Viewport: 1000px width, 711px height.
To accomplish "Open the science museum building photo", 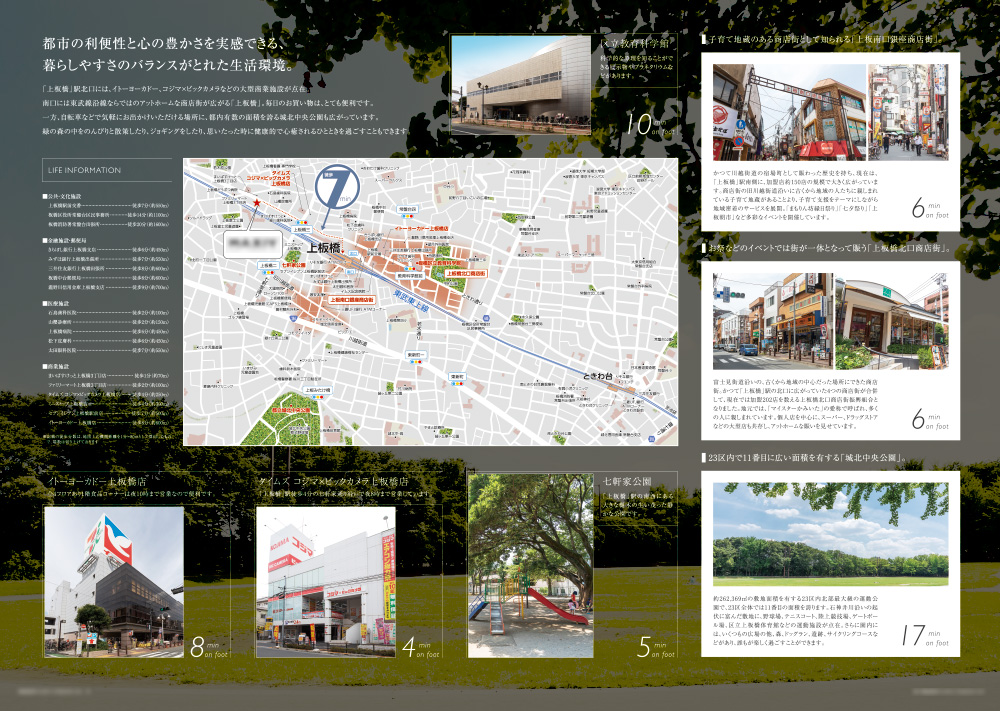I will point(521,80).
